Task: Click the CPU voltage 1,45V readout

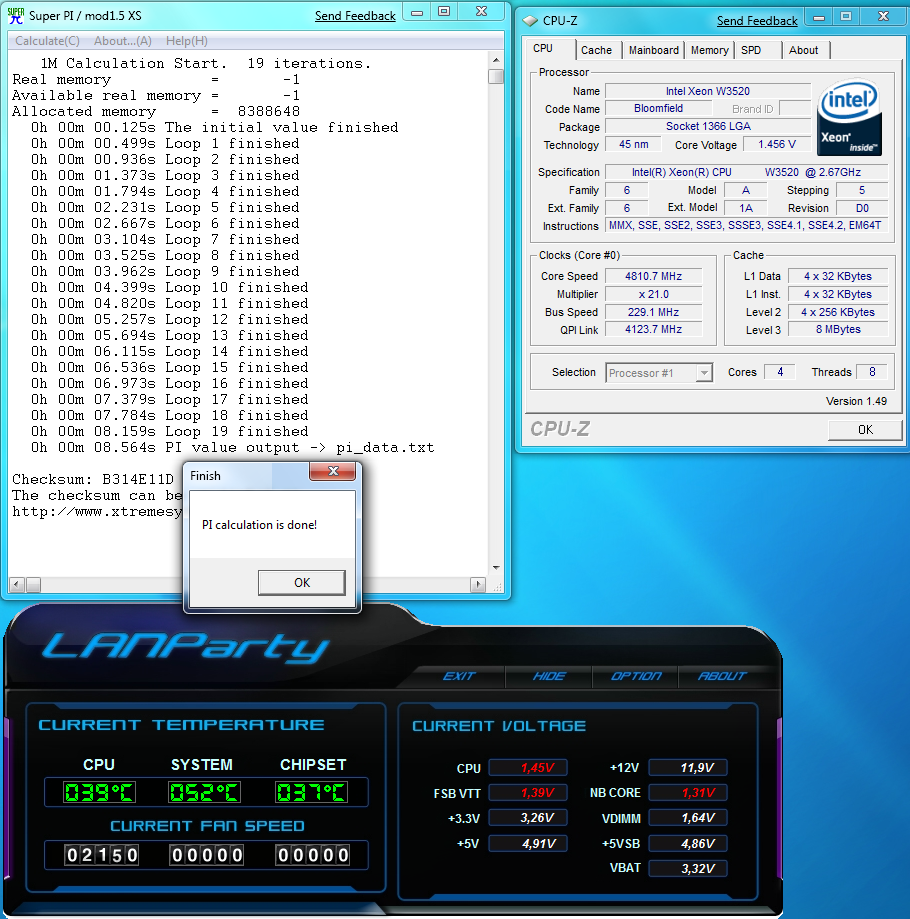Action: coord(528,768)
